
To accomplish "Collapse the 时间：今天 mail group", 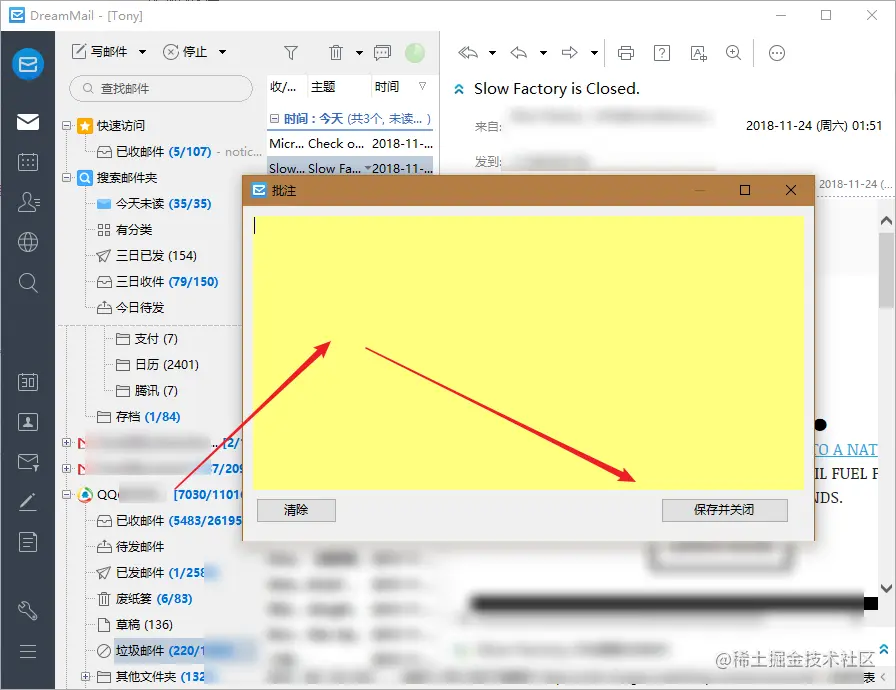I will tap(274, 118).
